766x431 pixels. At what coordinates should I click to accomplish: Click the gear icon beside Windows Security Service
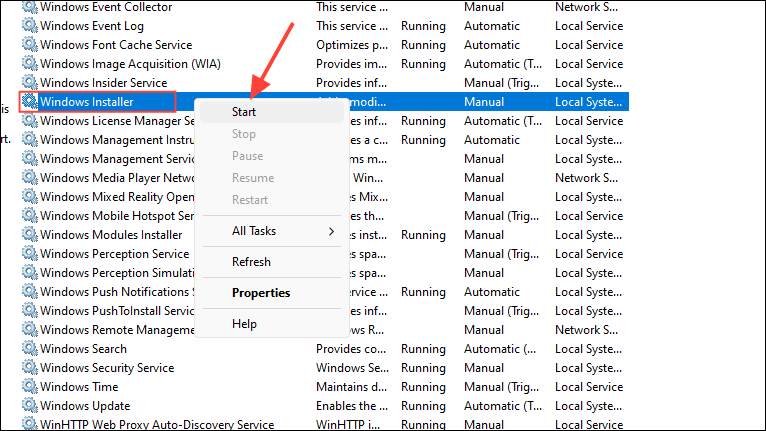pos(30,367)
